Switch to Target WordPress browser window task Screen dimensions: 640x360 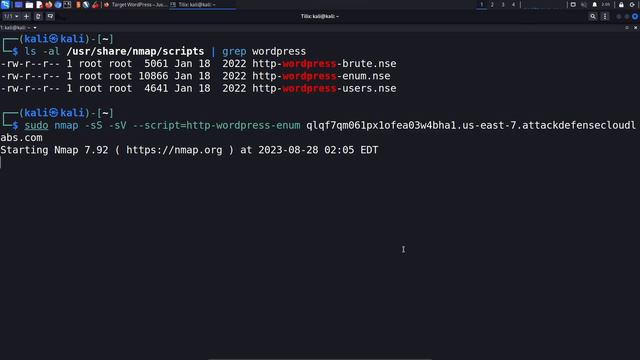point(136,5)
